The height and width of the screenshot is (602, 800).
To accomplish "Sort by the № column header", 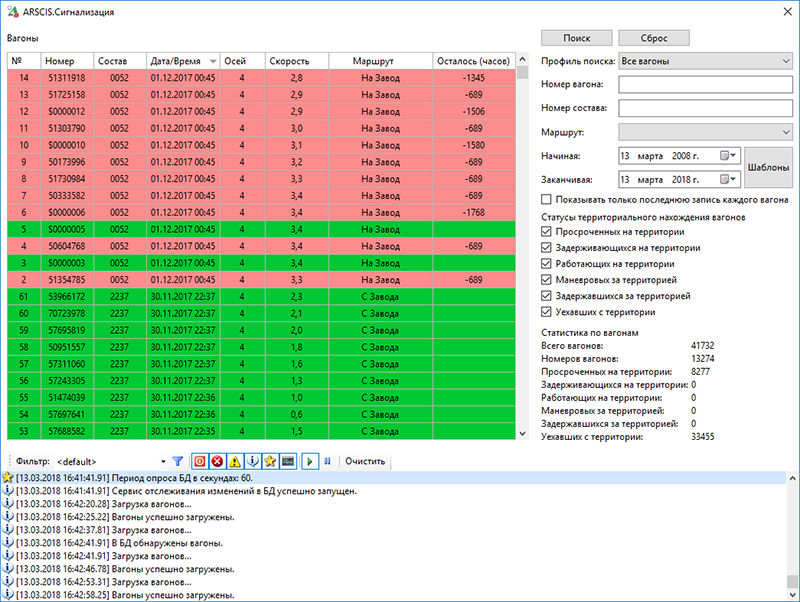I will tap(24, 61).
